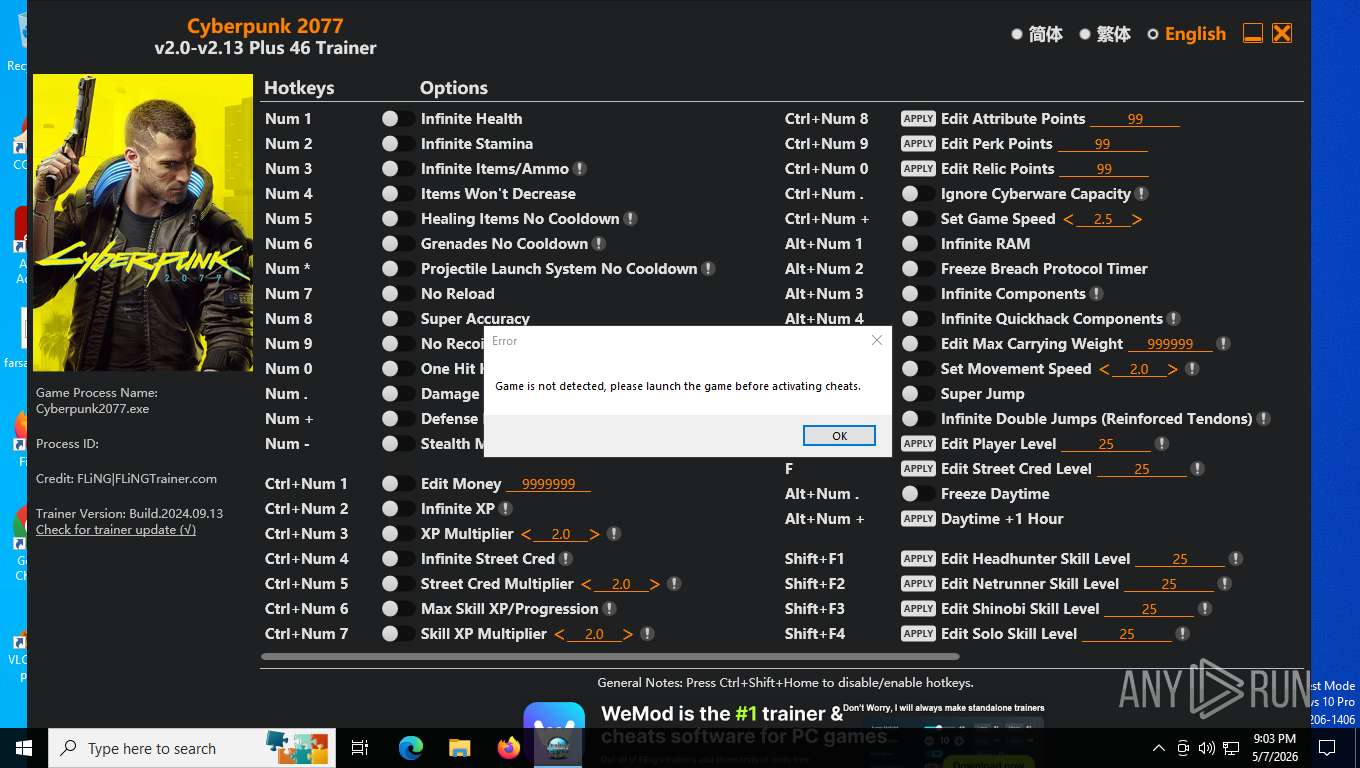The height and width of the screenshot is (768, 1360).
Task: Show info icon for Set Movement Speed
Action: point(1191,368)
